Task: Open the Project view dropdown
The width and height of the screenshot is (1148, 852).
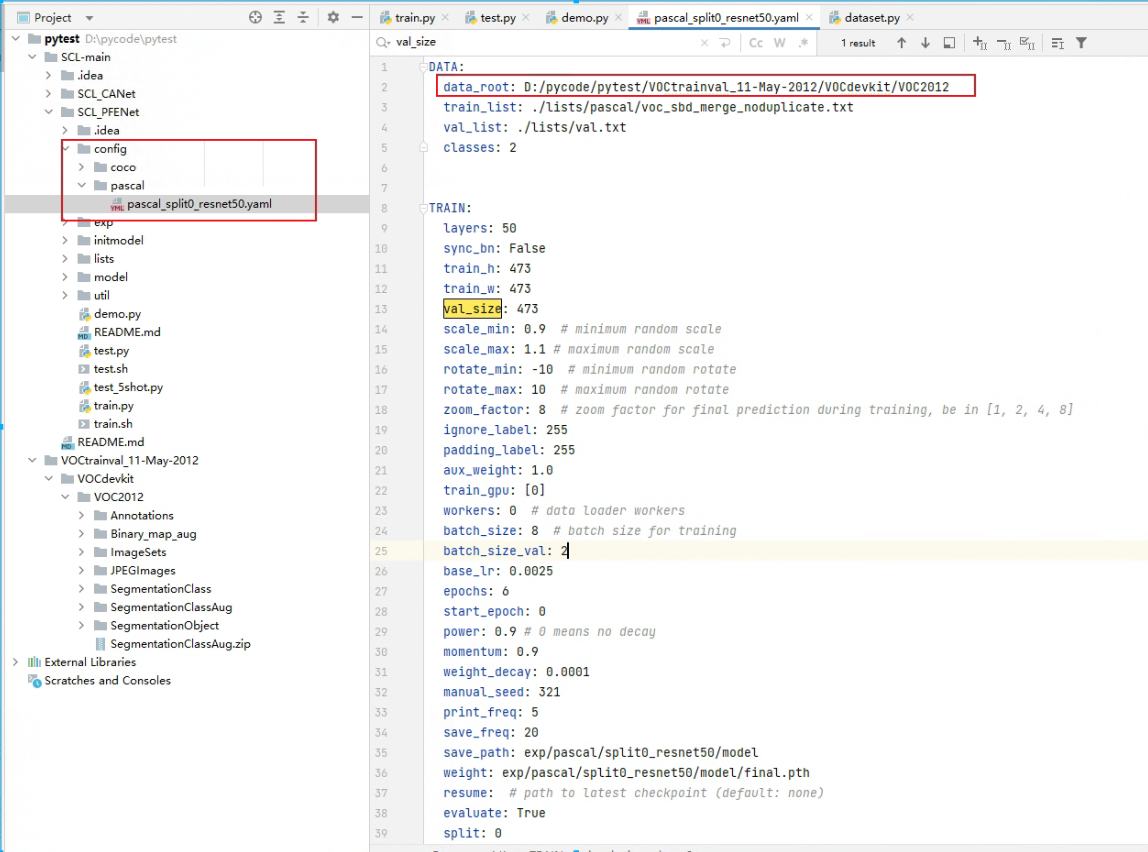Action: (x=89, y=18)
